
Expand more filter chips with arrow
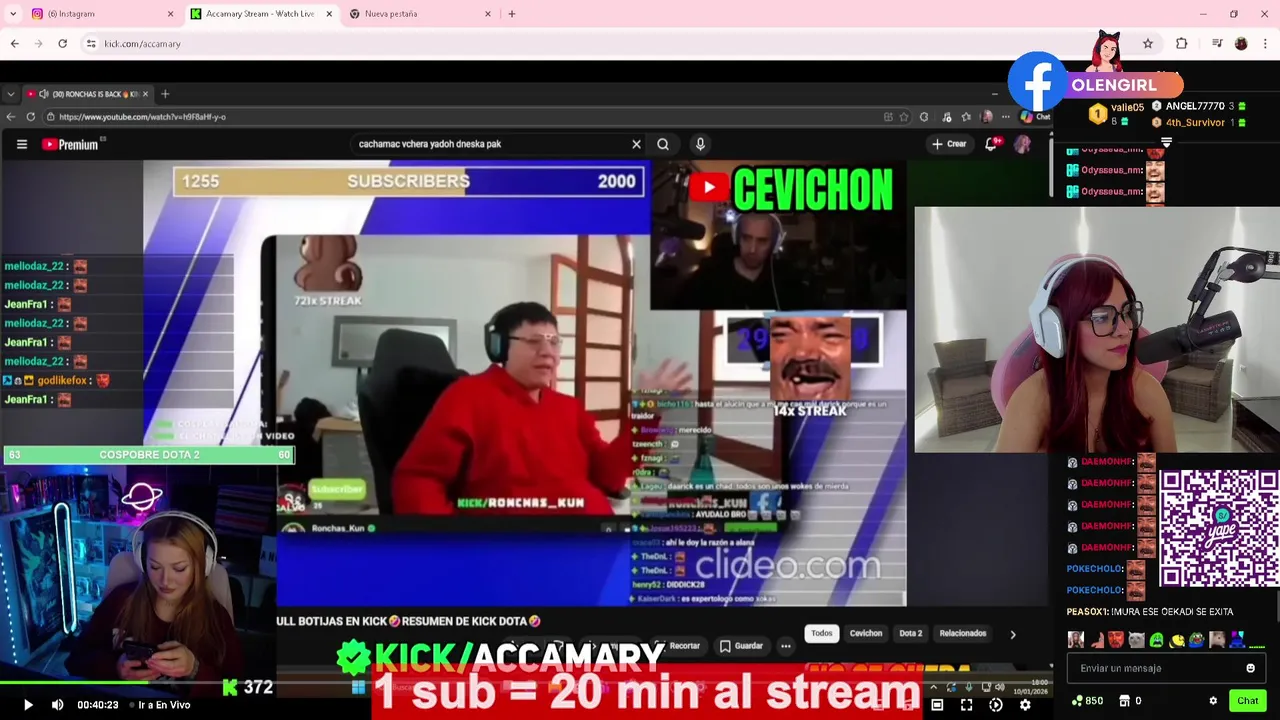tap(1012, 634)
